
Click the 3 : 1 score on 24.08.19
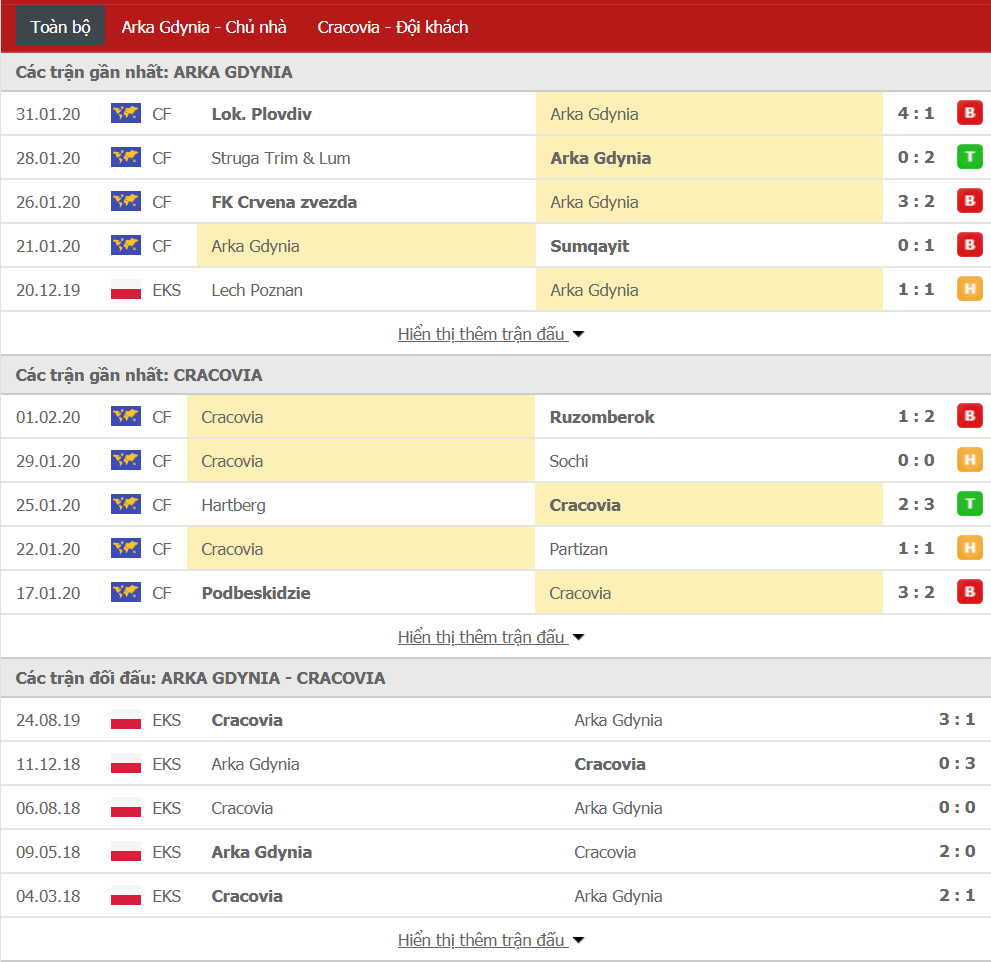[957, 719]
